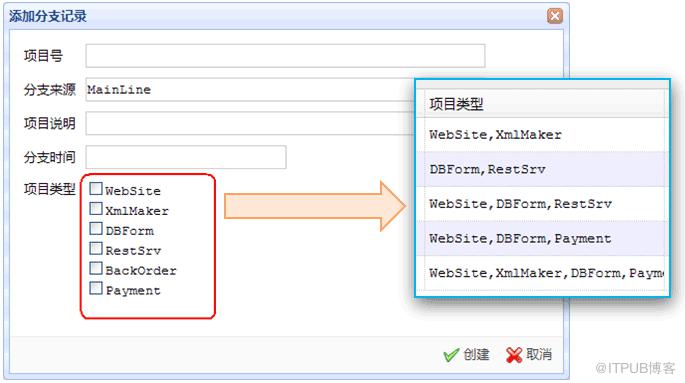The height and width of the screenshot is (383, 685).
Task: Check the DBForm checkbox
Action: (96, 229)
